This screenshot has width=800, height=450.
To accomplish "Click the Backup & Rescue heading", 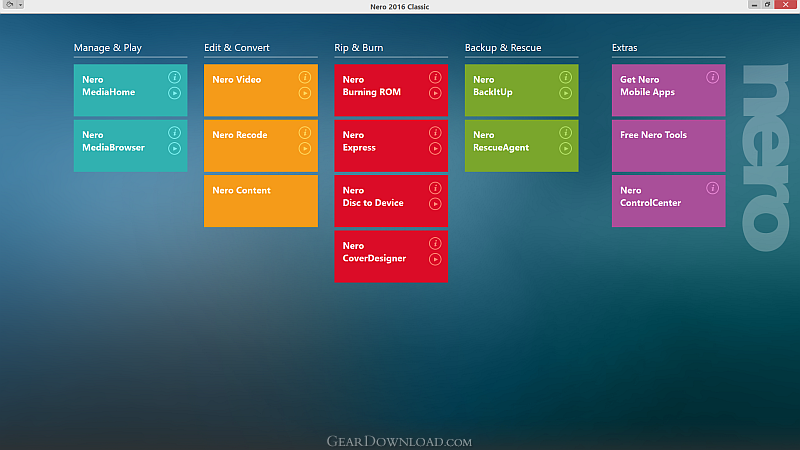I will pos(503,47).
